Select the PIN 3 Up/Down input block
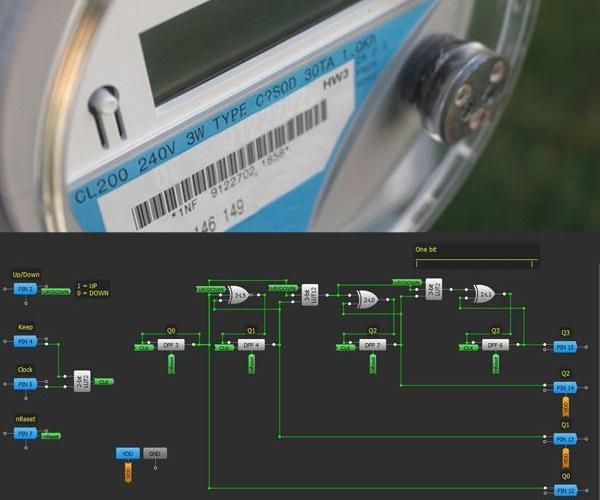The height and width of the screenshot is (500, 600). [25, 289]
